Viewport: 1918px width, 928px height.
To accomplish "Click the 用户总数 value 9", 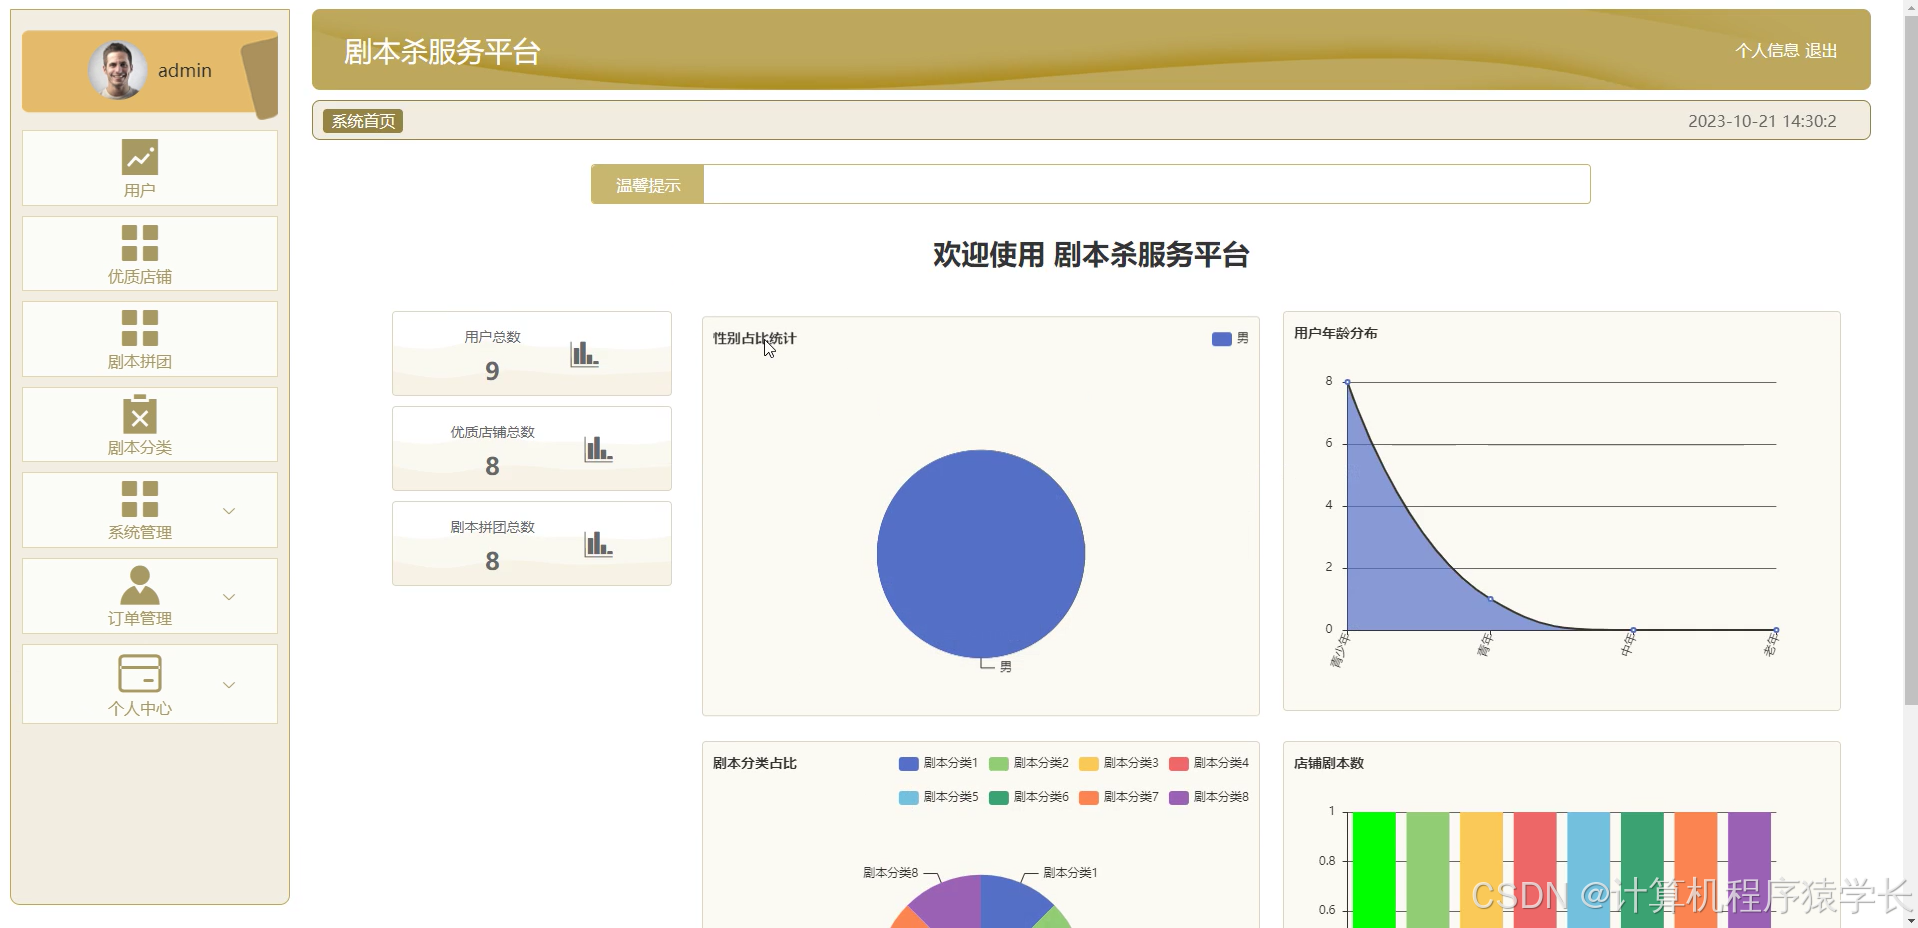I will [492, 371].
